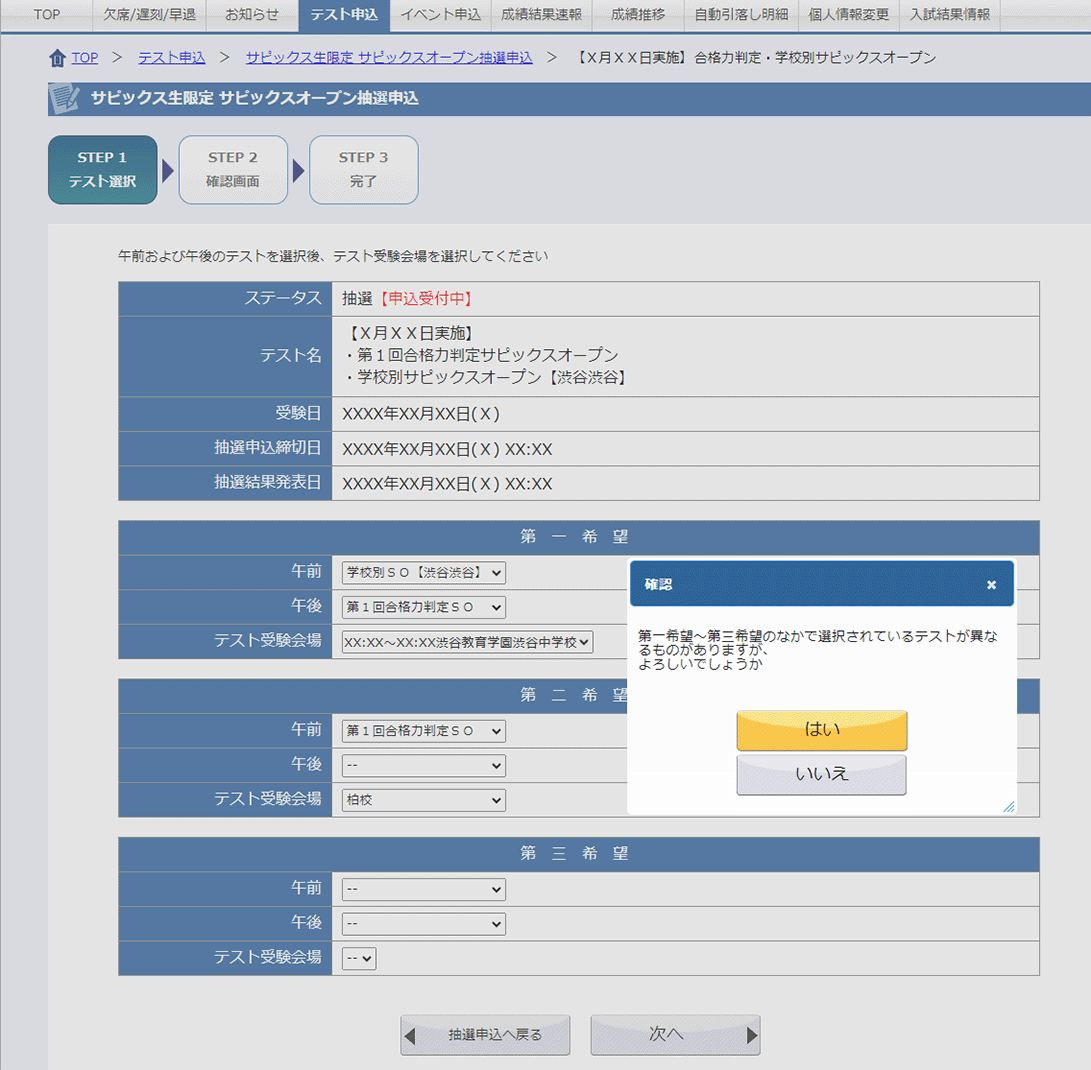Screen dimensions: 1091x1070
Task: Open 第一希望 午後 dropdown
Action: [424, 607]
